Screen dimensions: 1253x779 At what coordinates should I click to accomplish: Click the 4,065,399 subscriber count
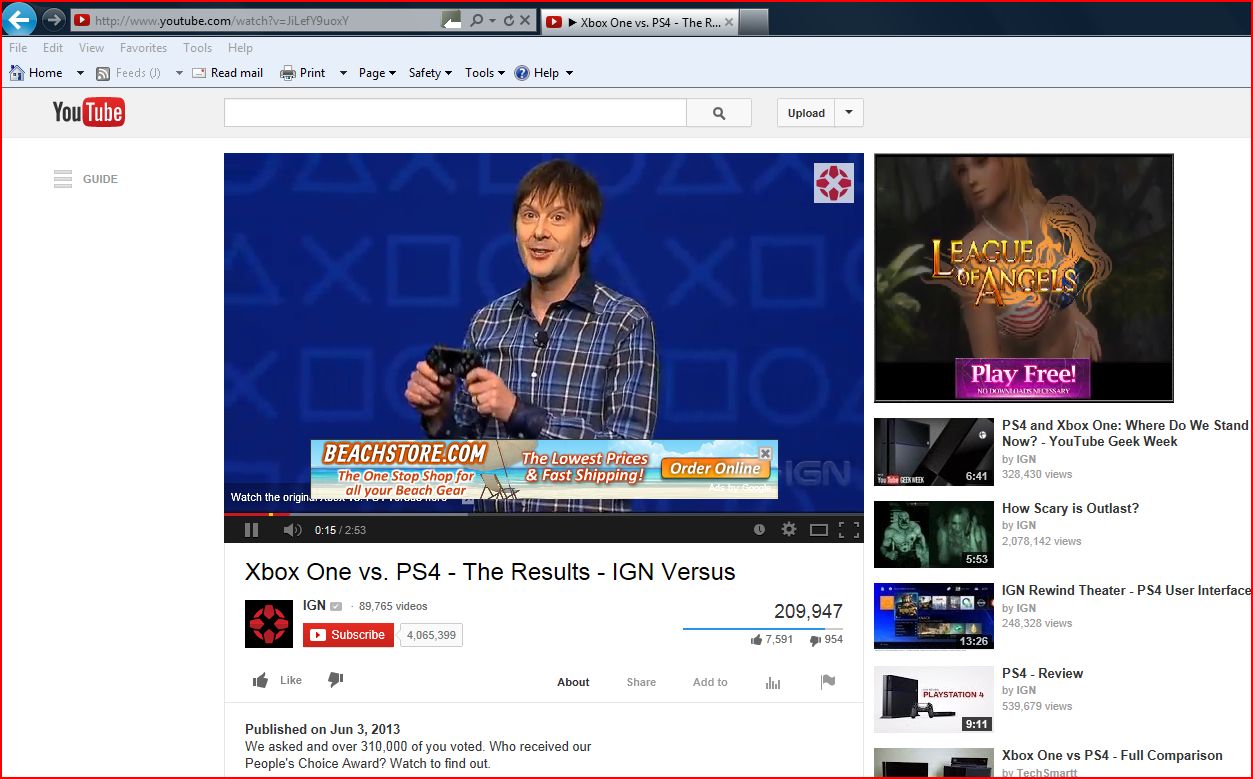coord(431,635)
